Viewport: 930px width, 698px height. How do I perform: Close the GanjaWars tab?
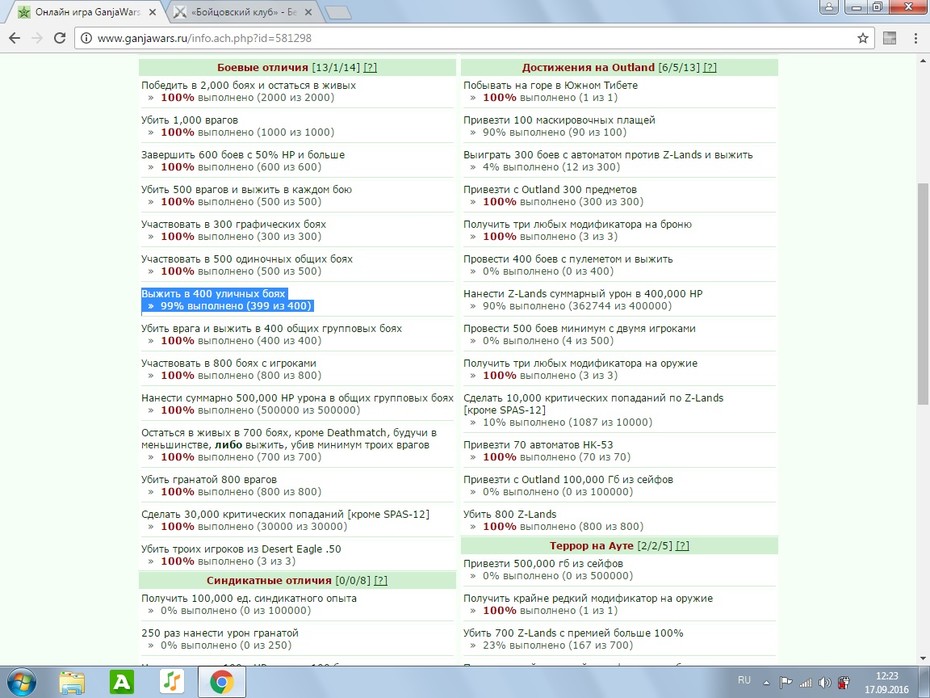point(152,12)
